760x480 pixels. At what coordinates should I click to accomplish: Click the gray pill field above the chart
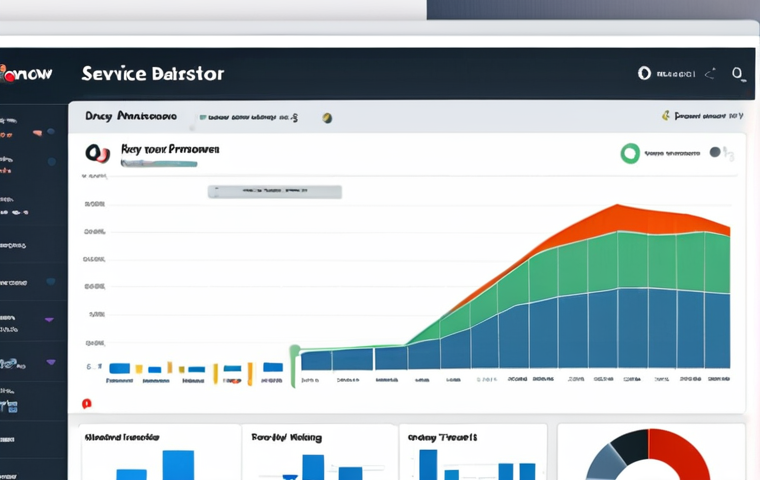click(275, 192)
